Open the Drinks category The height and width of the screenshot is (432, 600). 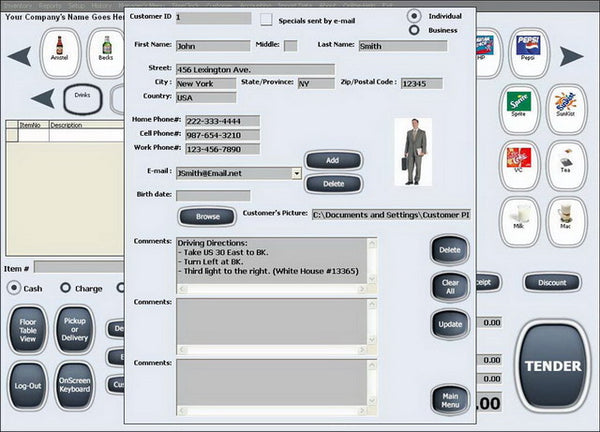[x=83, y=97]
